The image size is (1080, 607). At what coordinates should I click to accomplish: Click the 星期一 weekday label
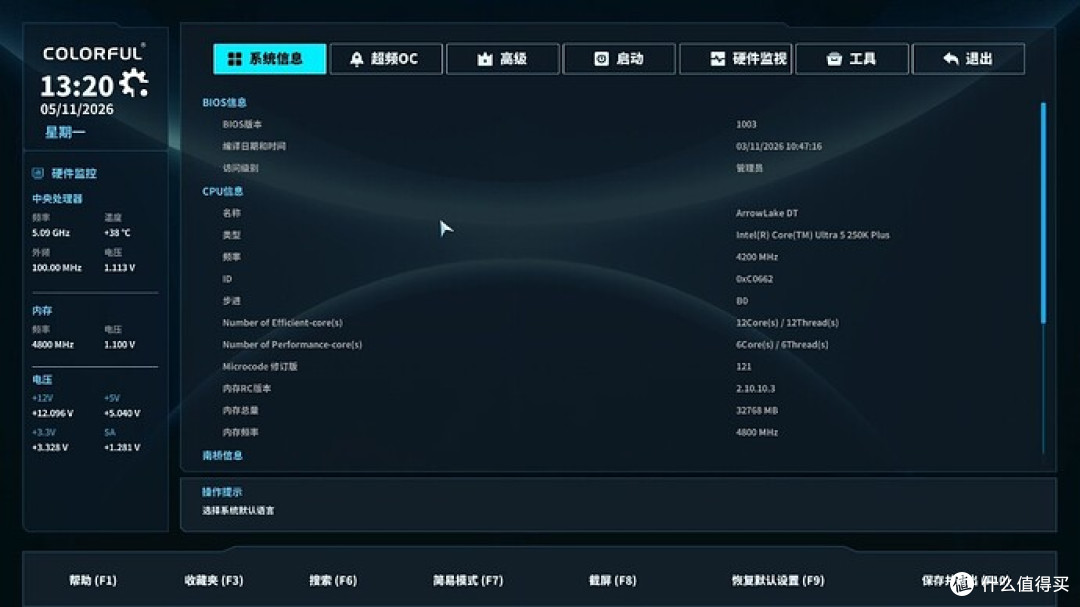[x=65, y=132]
